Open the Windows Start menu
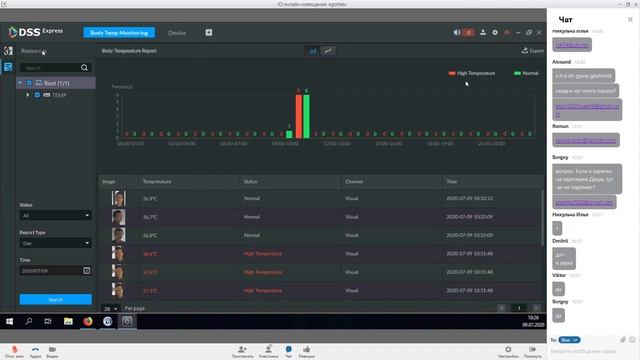 (9, 321)
